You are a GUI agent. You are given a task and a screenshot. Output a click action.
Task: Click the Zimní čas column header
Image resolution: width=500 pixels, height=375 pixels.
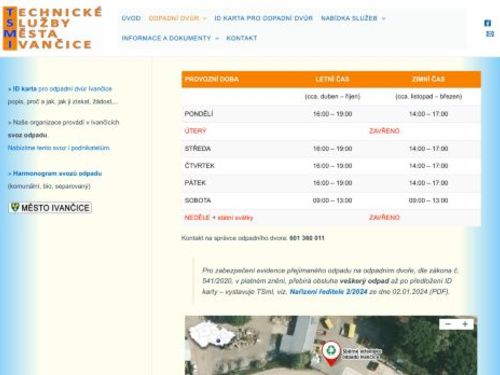(428, 79)
